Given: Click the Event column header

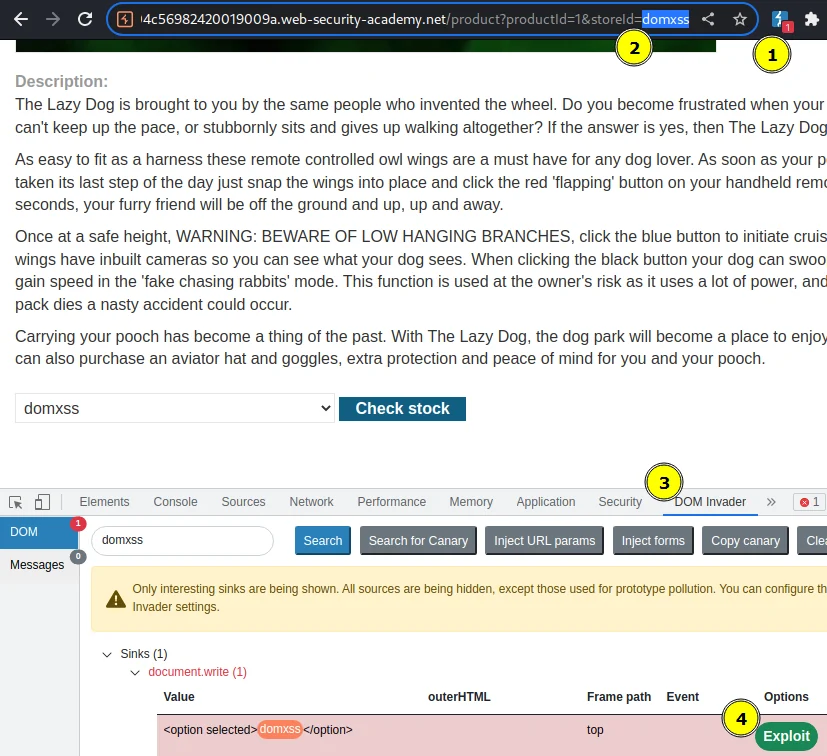Looking at the screenshot, I should pos(682,697).
